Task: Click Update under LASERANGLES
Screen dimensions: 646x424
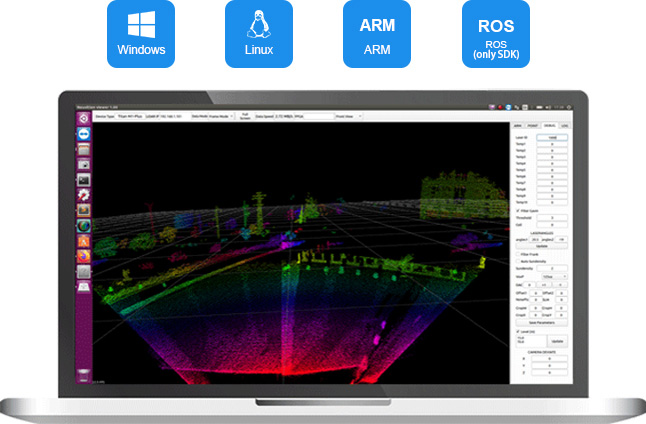Action: [541, 246]
